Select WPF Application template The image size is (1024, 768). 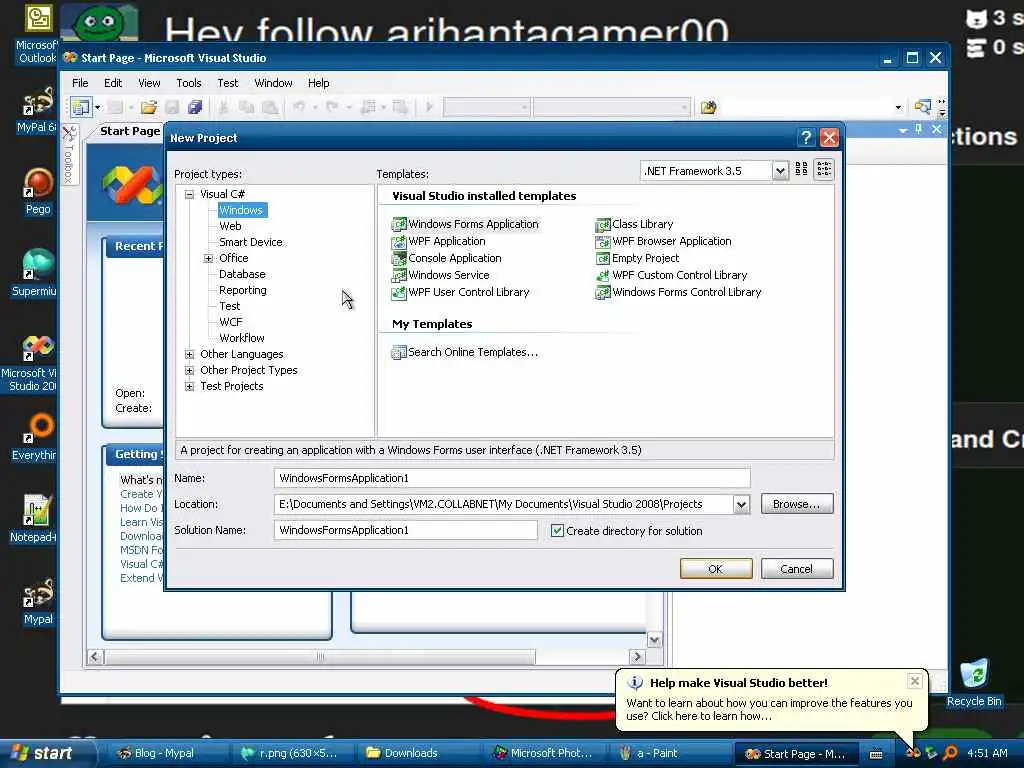[x=438, y=241]
